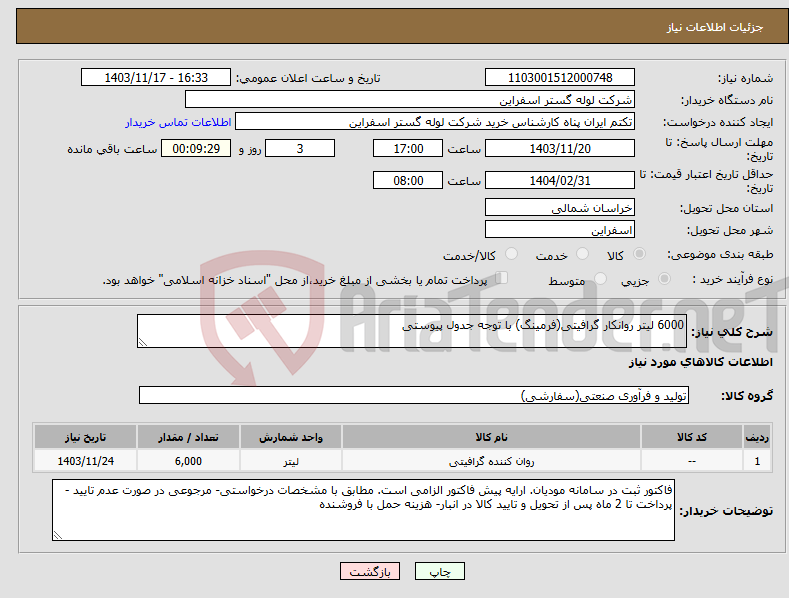789x598 pixels.
Task: Click the واحد شمارش column header
Action: [x=291, y=437]
